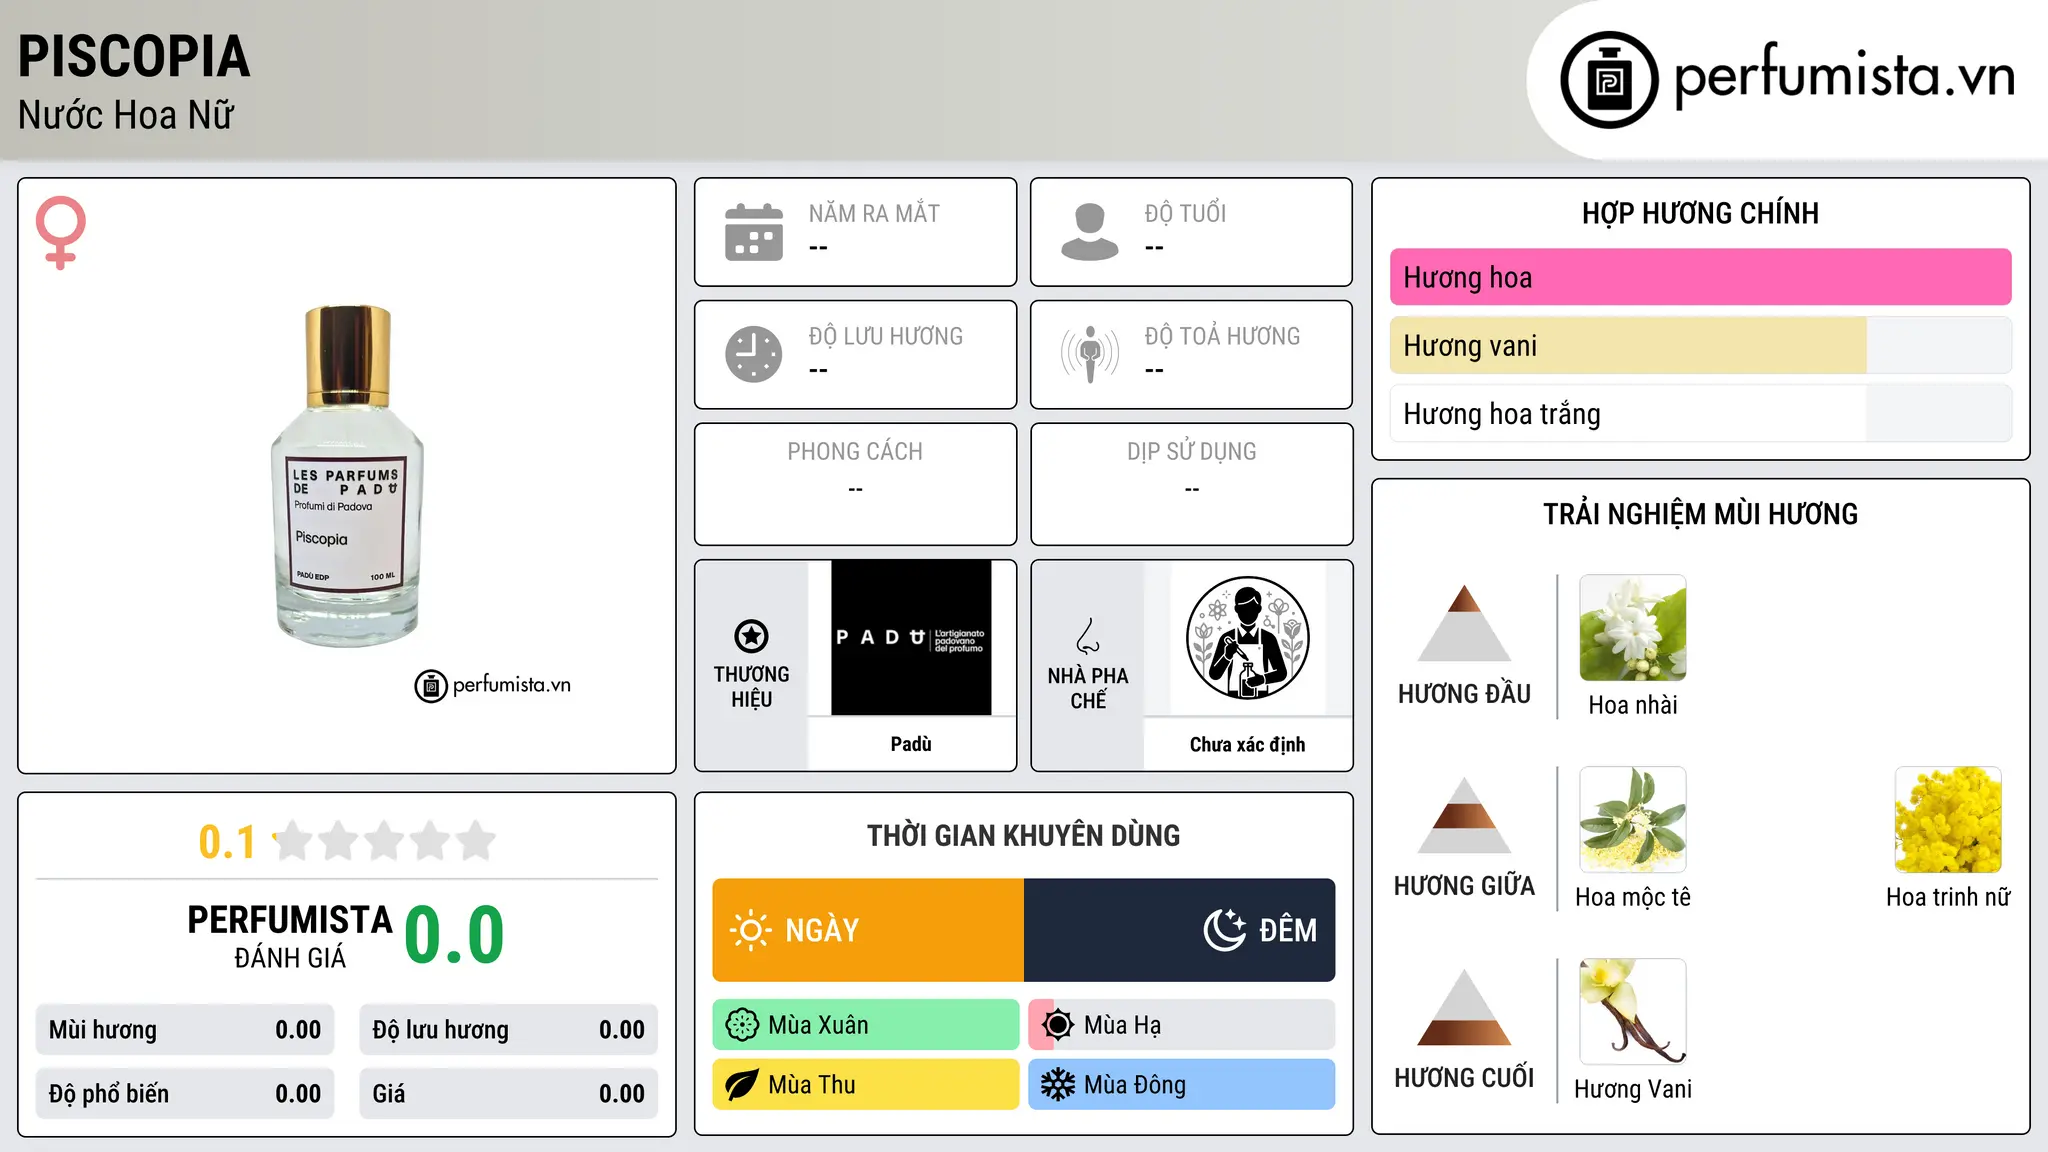Viewport: 2048px width, 1152px height.
Task: Select the Ngày daytime segment
Action: coord(868,930)
